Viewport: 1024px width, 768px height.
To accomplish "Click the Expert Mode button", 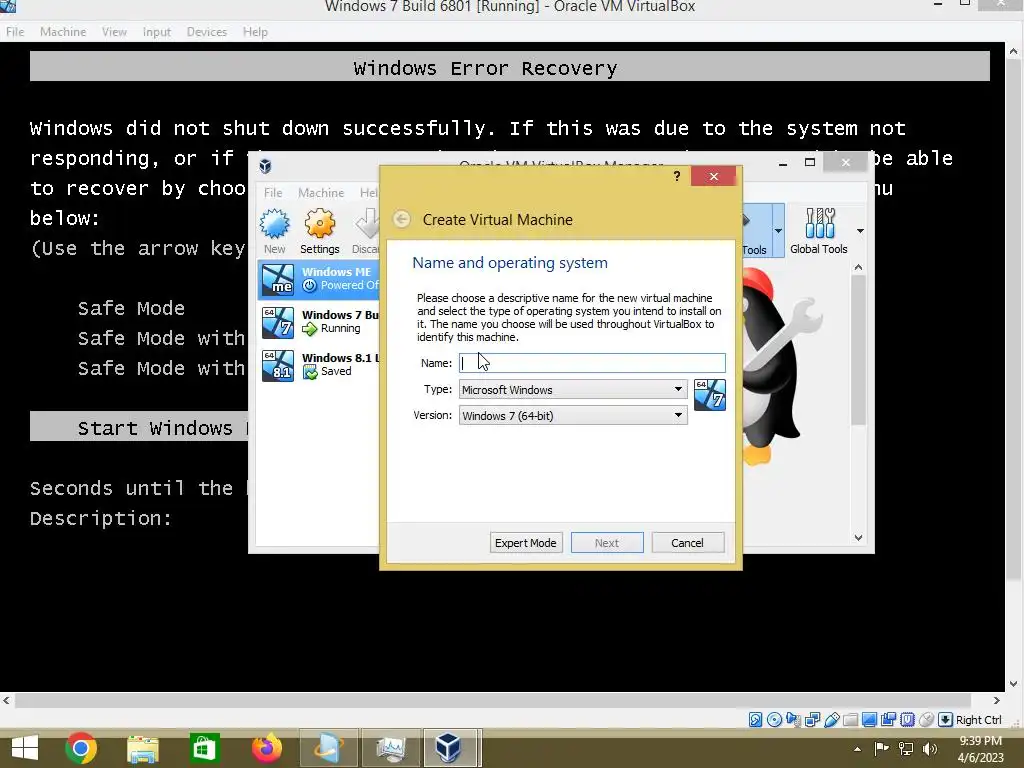I will (x=526, y=543).
